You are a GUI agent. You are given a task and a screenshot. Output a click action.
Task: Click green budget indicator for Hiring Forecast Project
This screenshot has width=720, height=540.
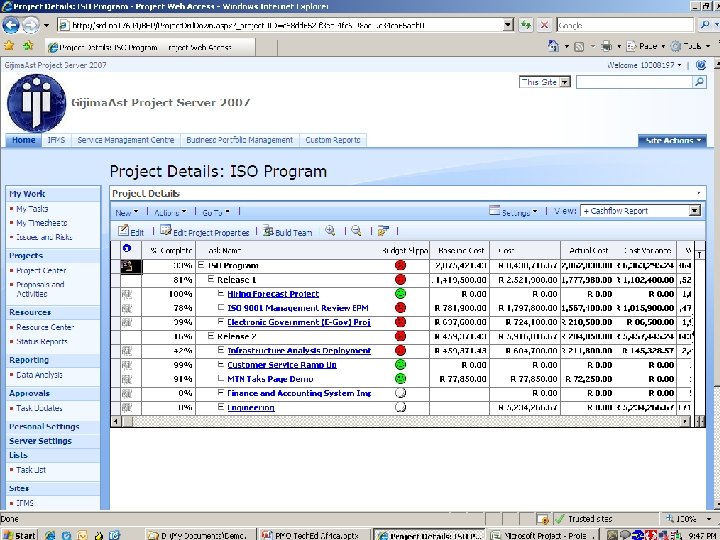(x=400, y=294)
